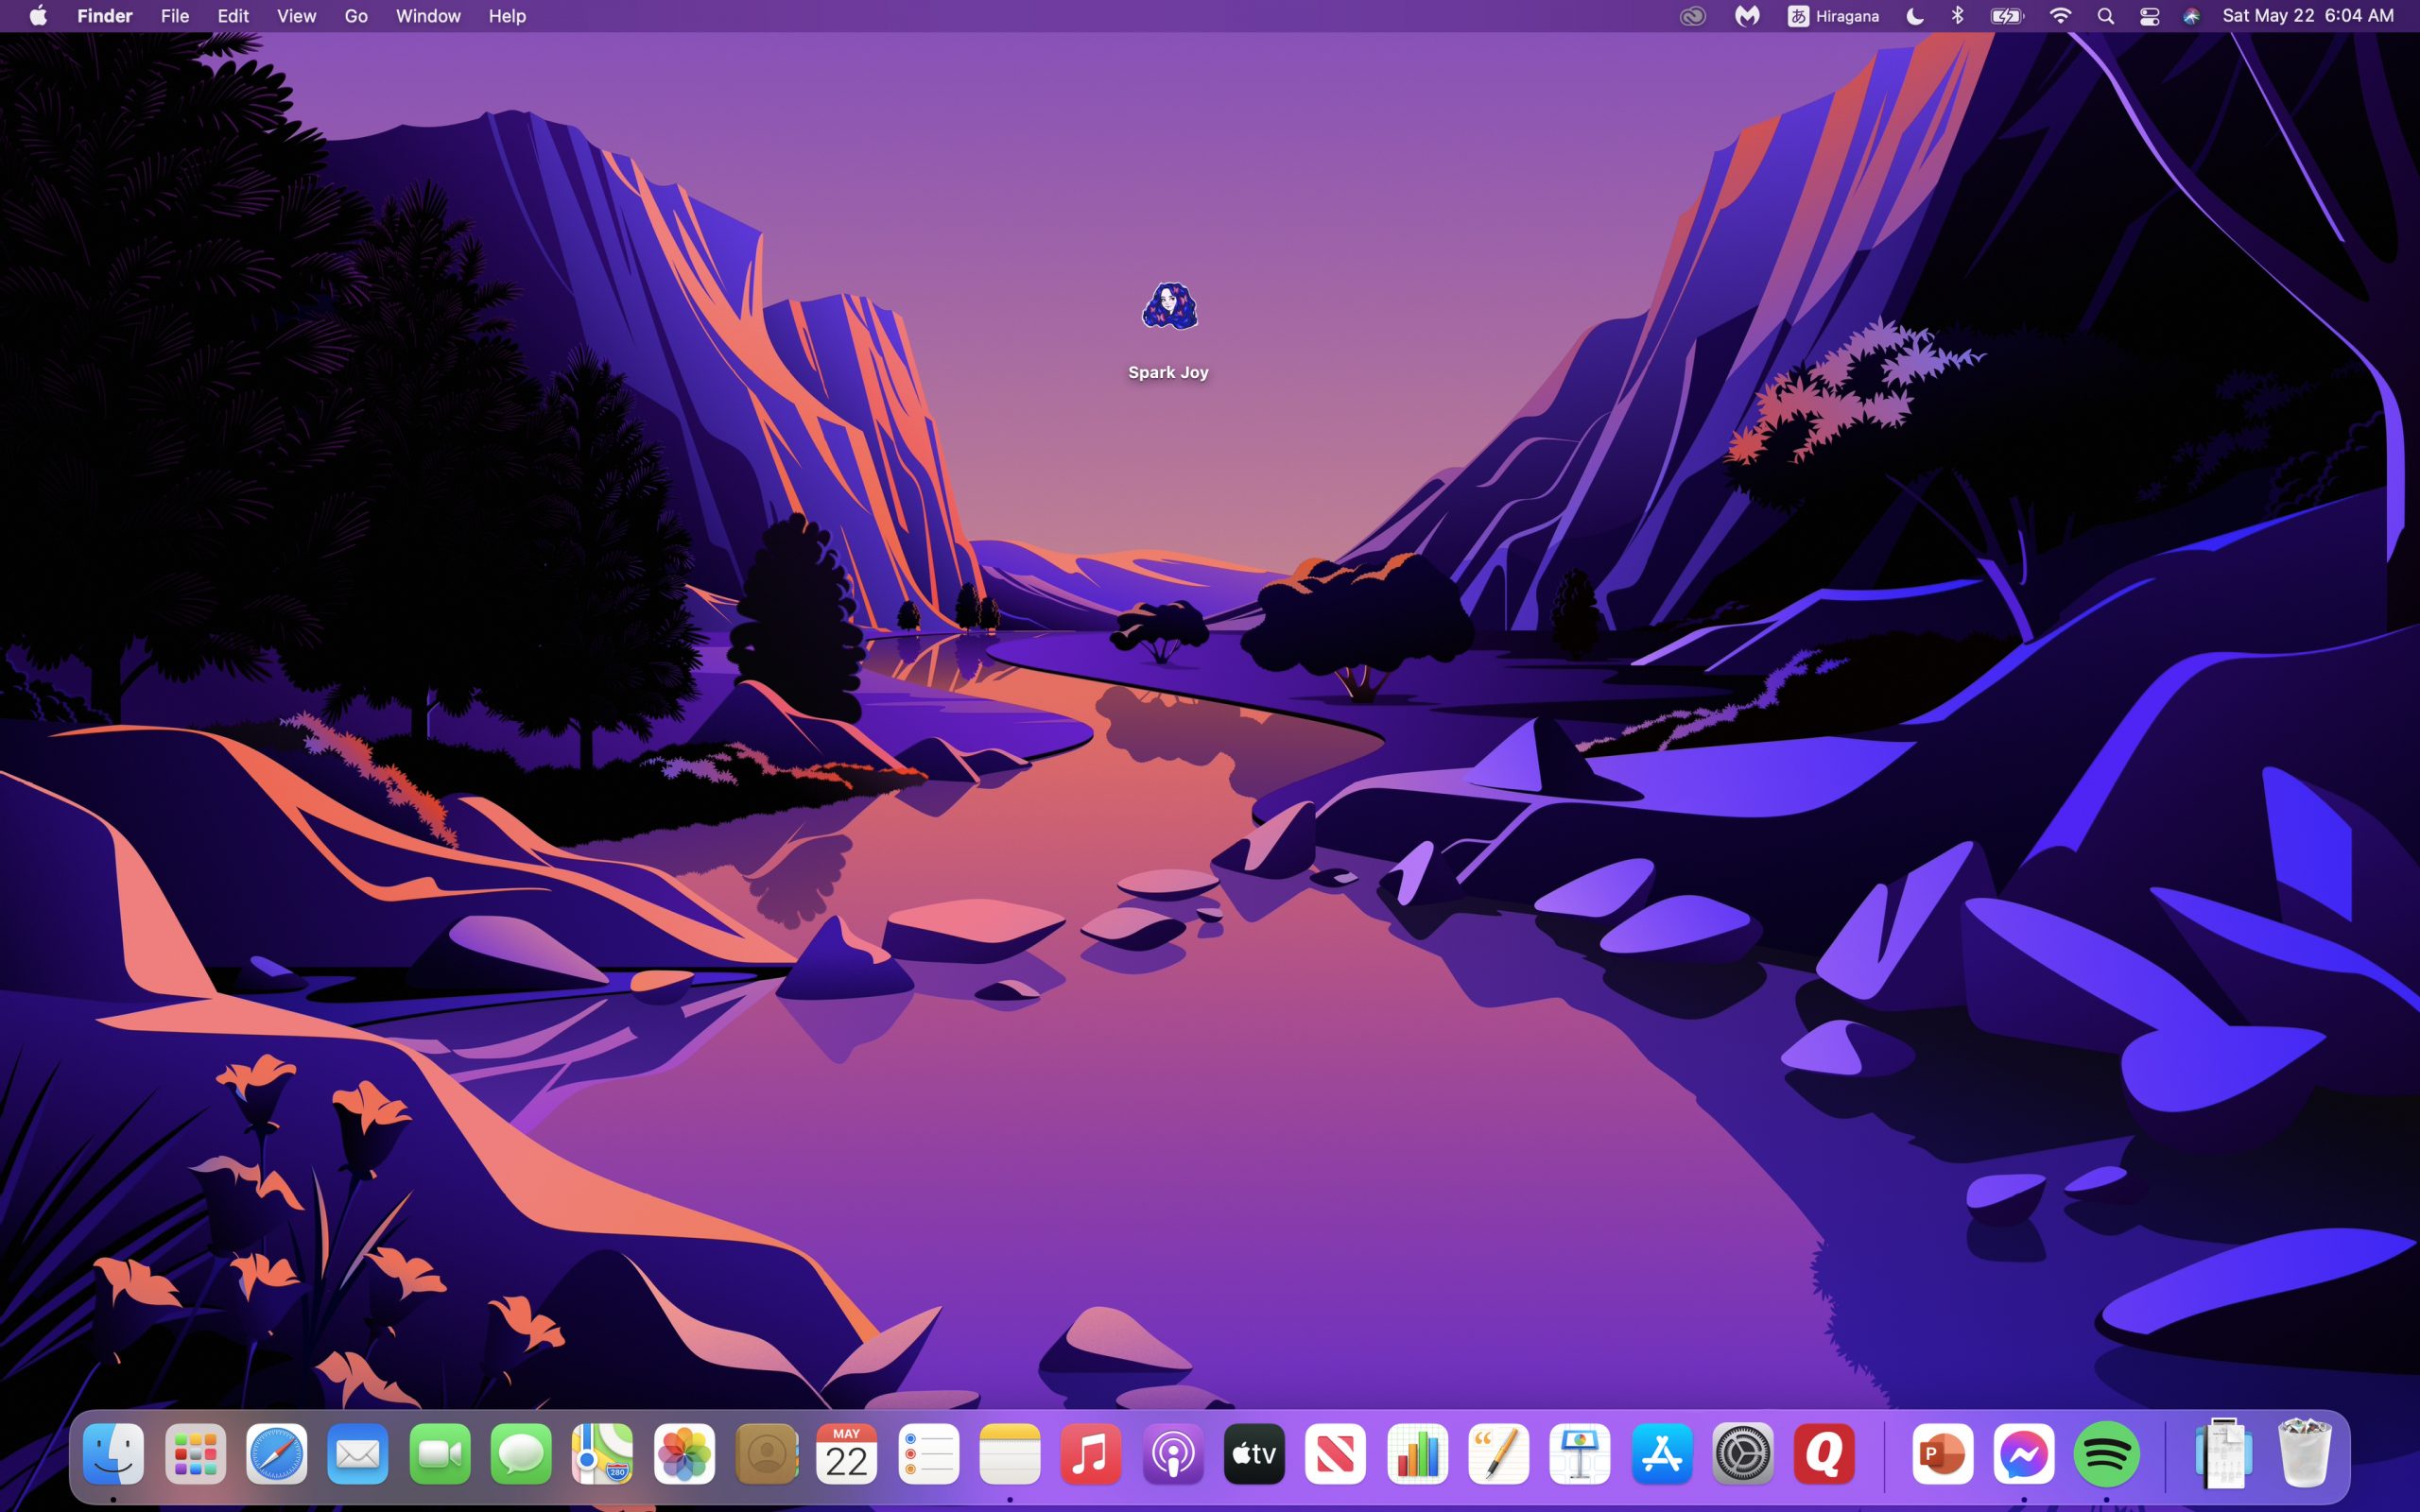The width and height of the screenshot is (2420, 1512).
Task: Open Launchpad in the Dock
Action: 195,1454
